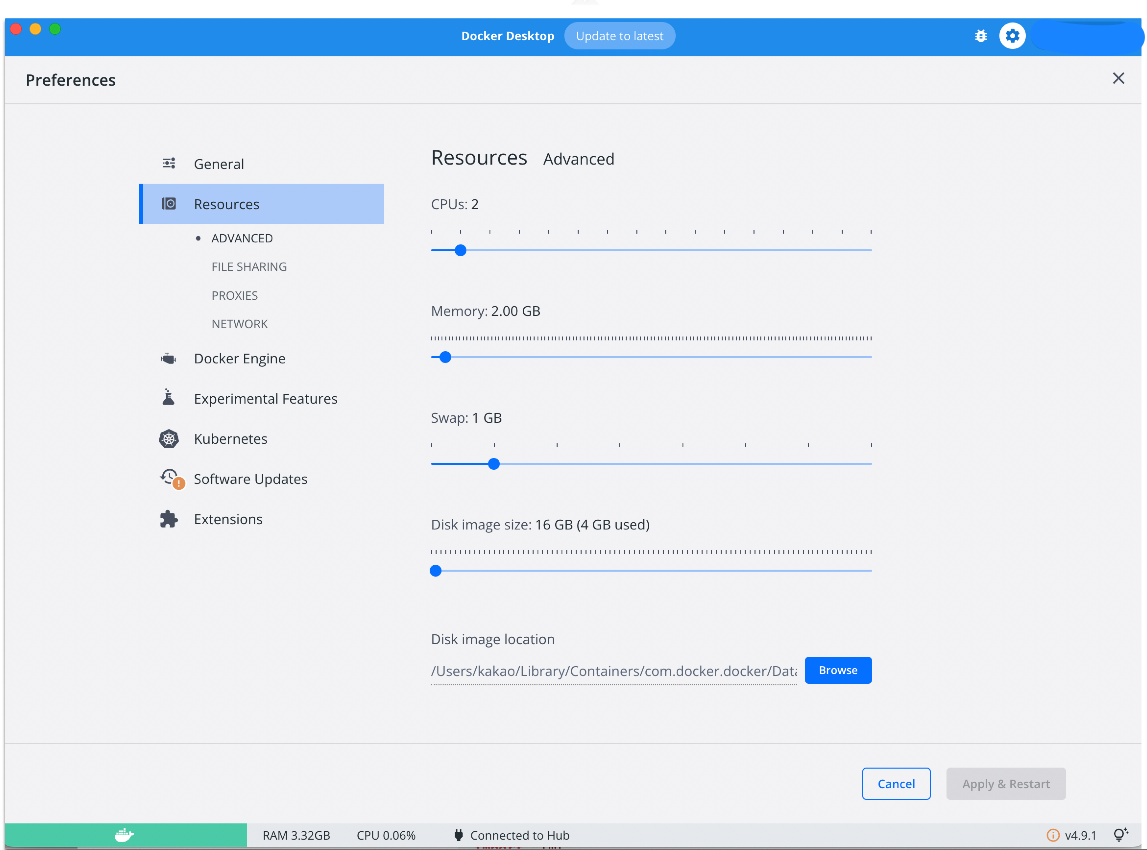Click the Swap slider handle
1147x850 pixels.
[494, 464]
